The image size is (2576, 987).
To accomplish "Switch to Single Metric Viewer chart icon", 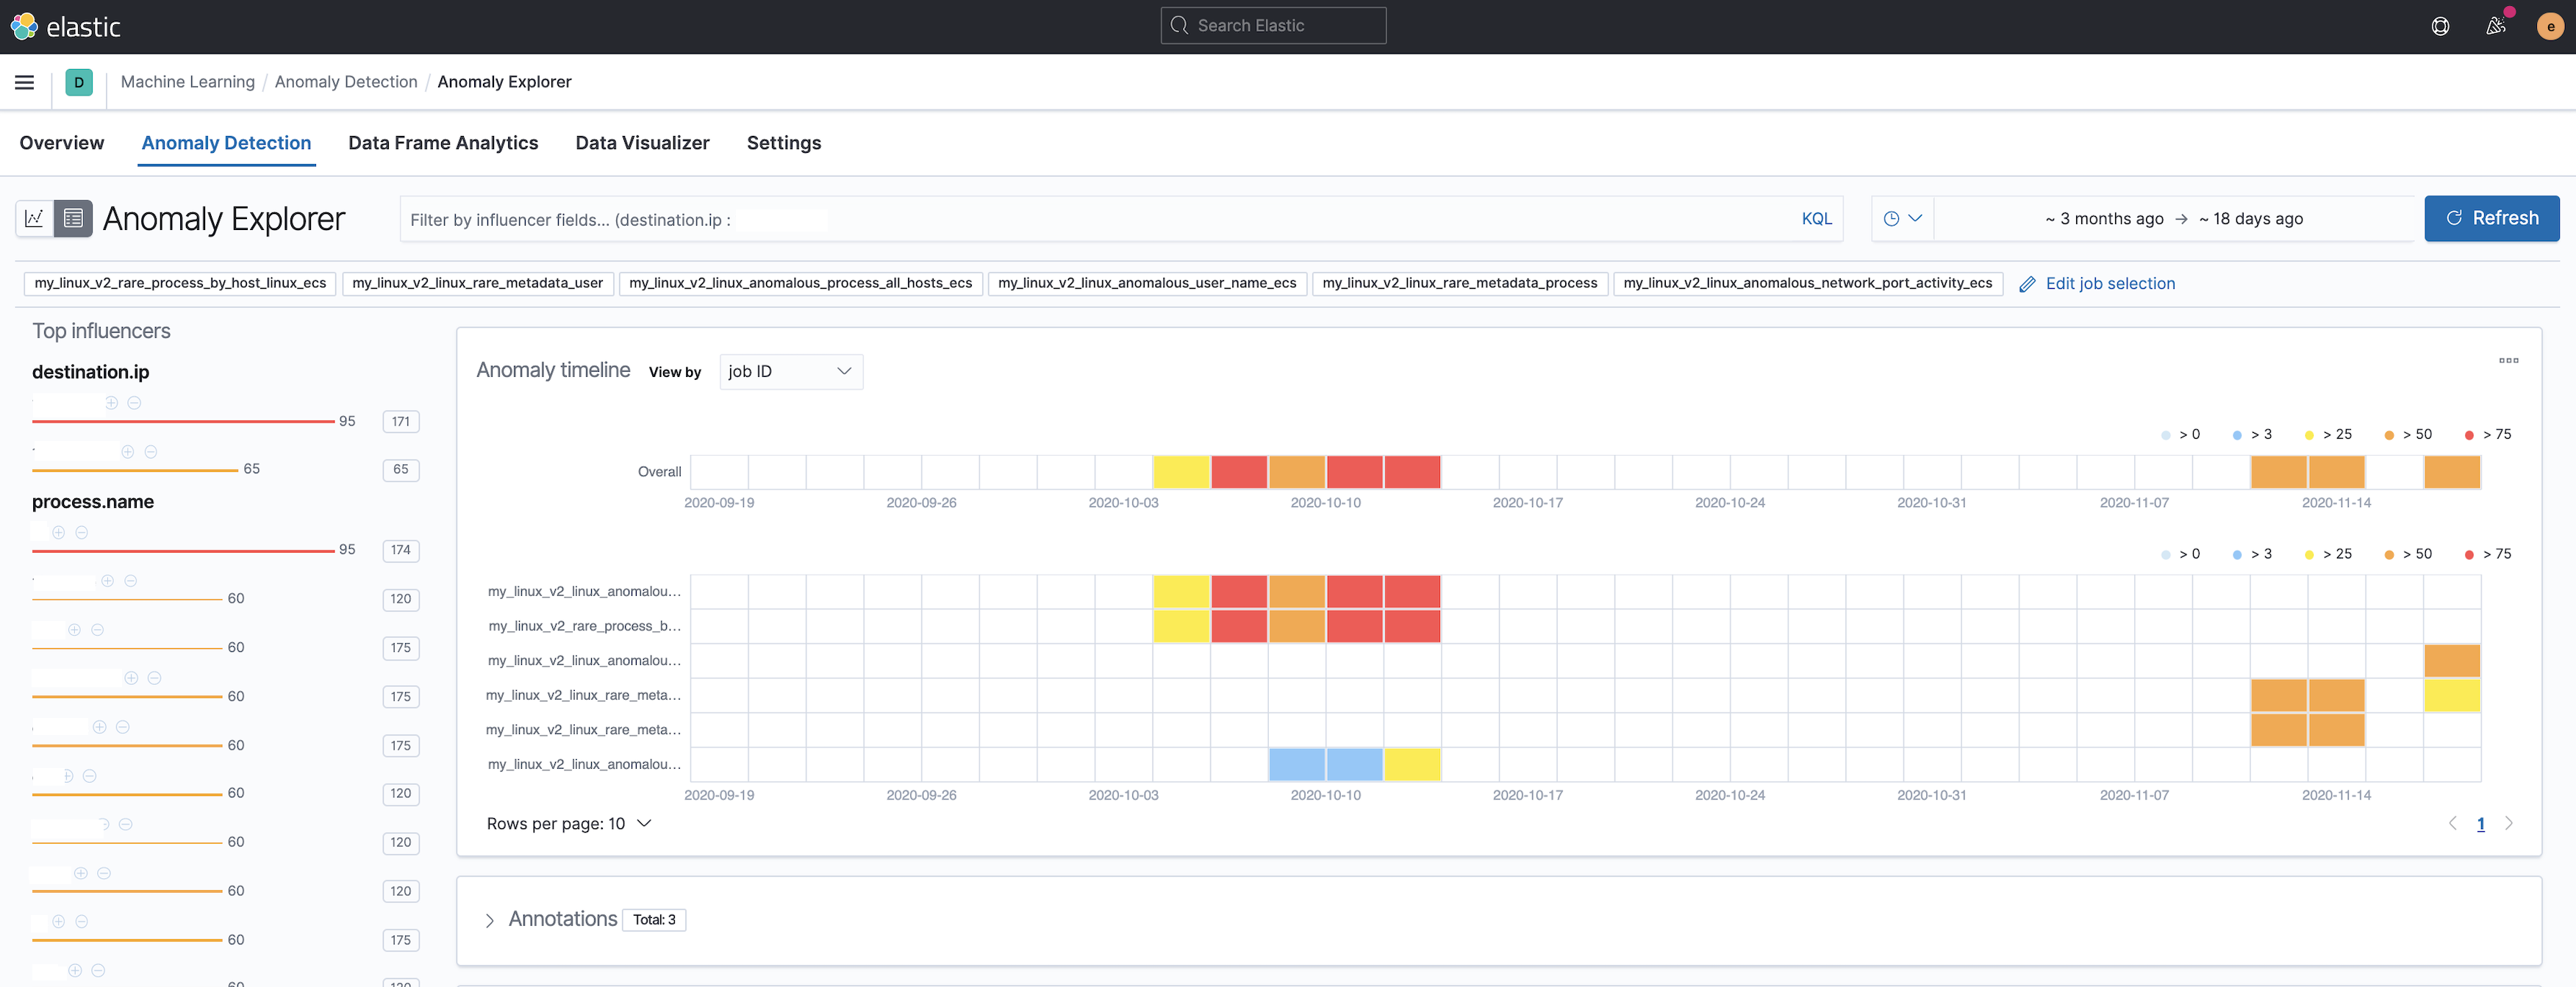I will point(35,218).
